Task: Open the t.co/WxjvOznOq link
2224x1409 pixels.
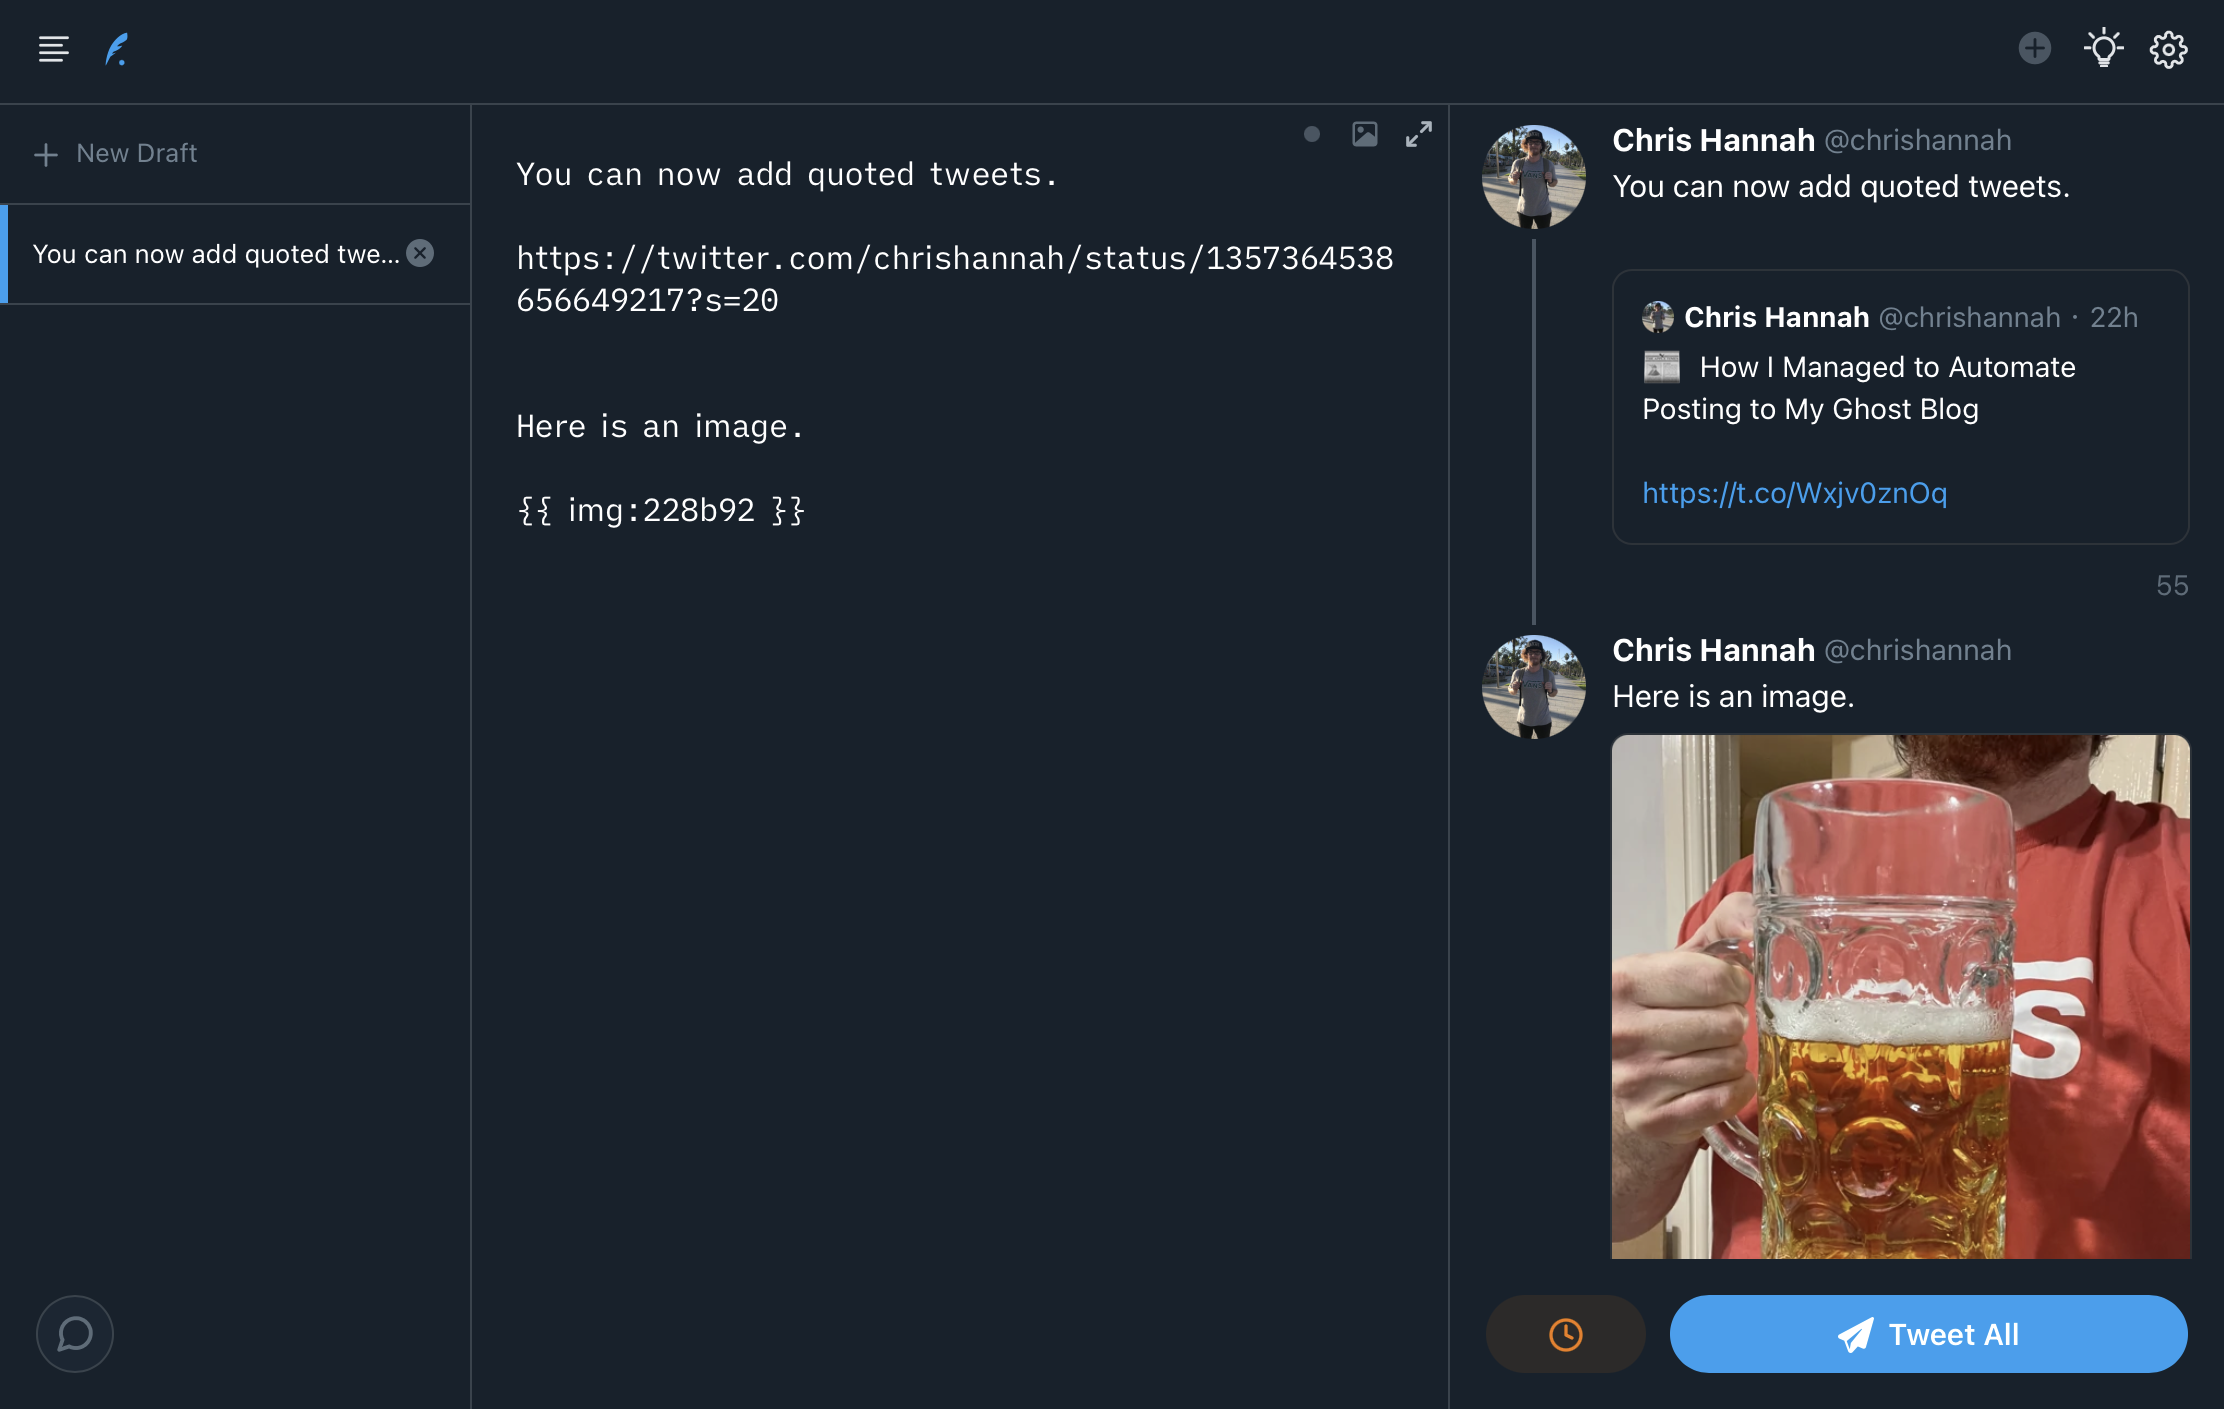Action: [1794, 493]
